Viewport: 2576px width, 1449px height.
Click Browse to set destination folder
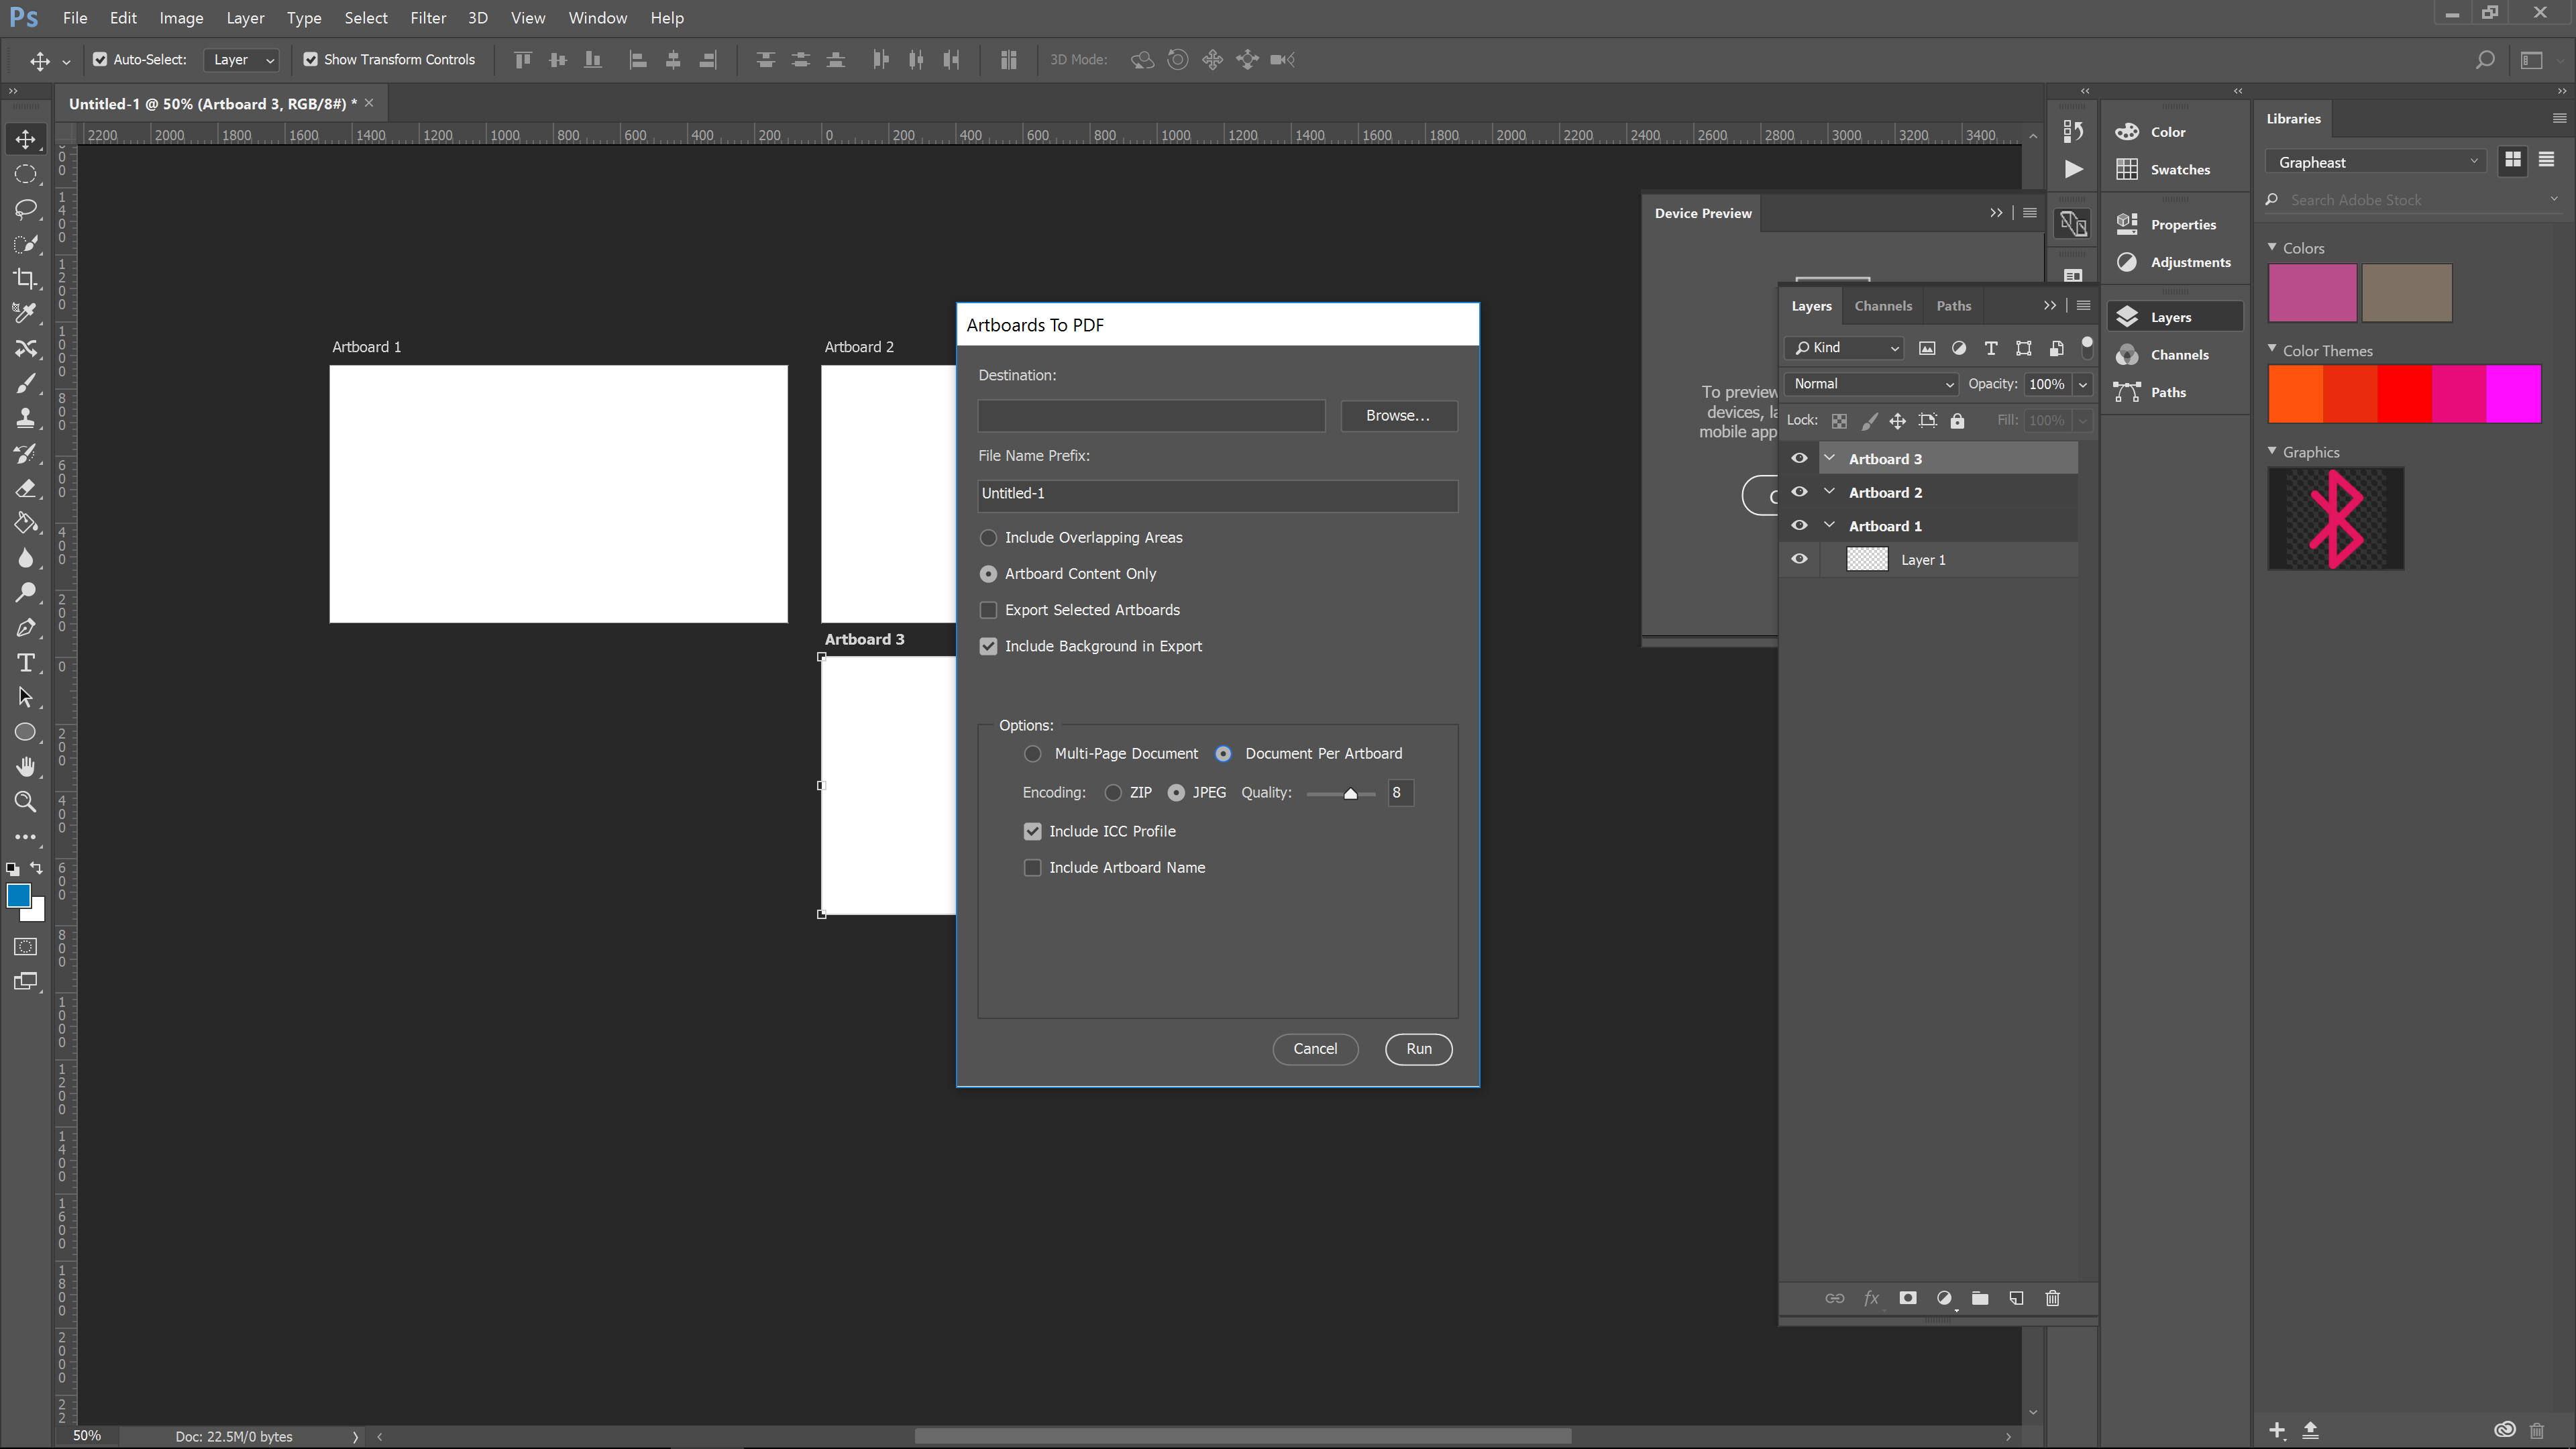[x=1398, y=414]
